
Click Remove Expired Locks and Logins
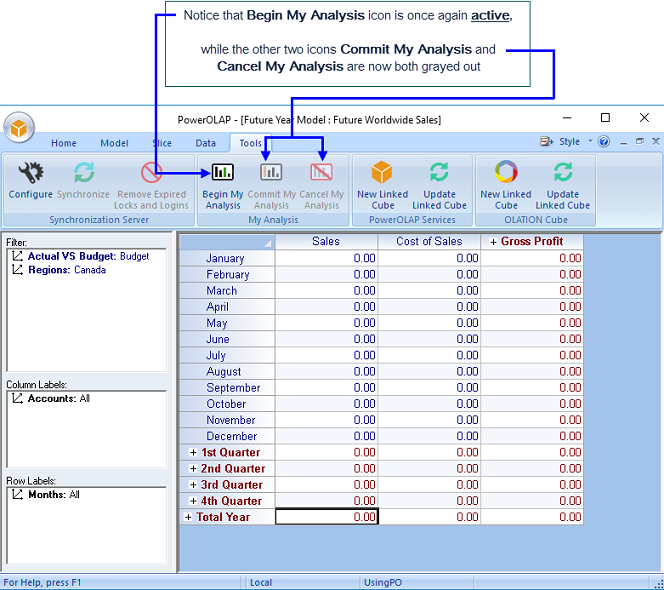151,186
